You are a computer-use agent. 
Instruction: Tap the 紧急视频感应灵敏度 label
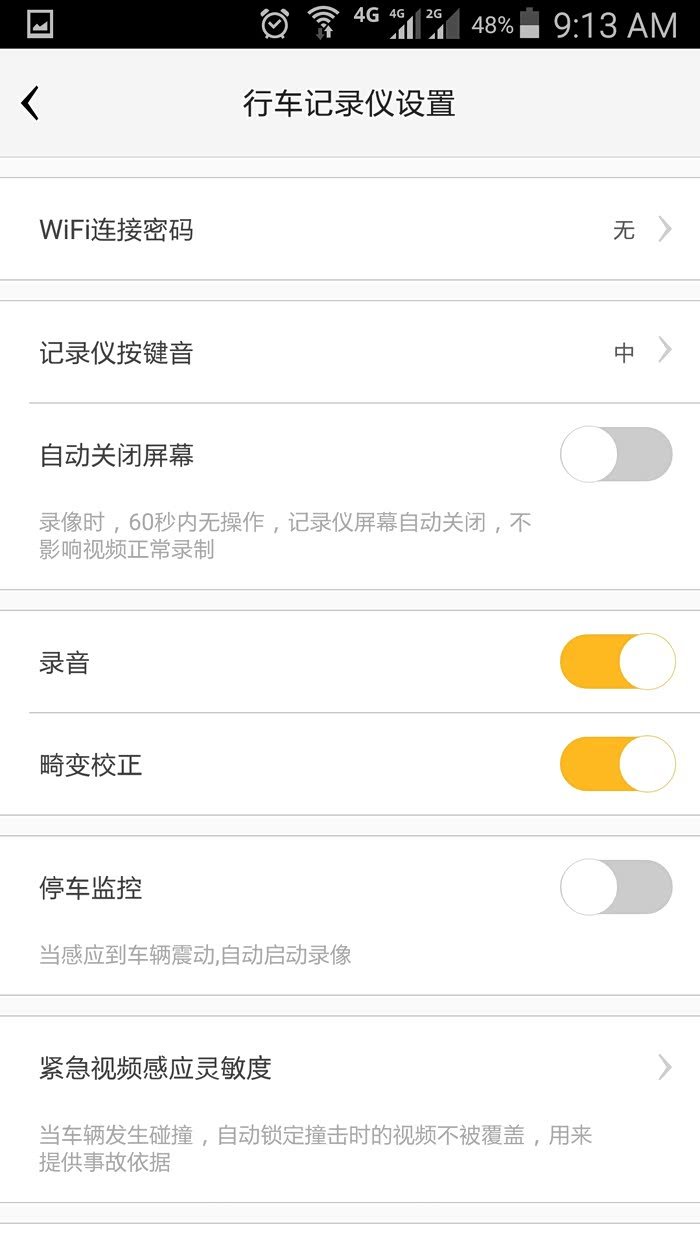(x=156, y=1068)
